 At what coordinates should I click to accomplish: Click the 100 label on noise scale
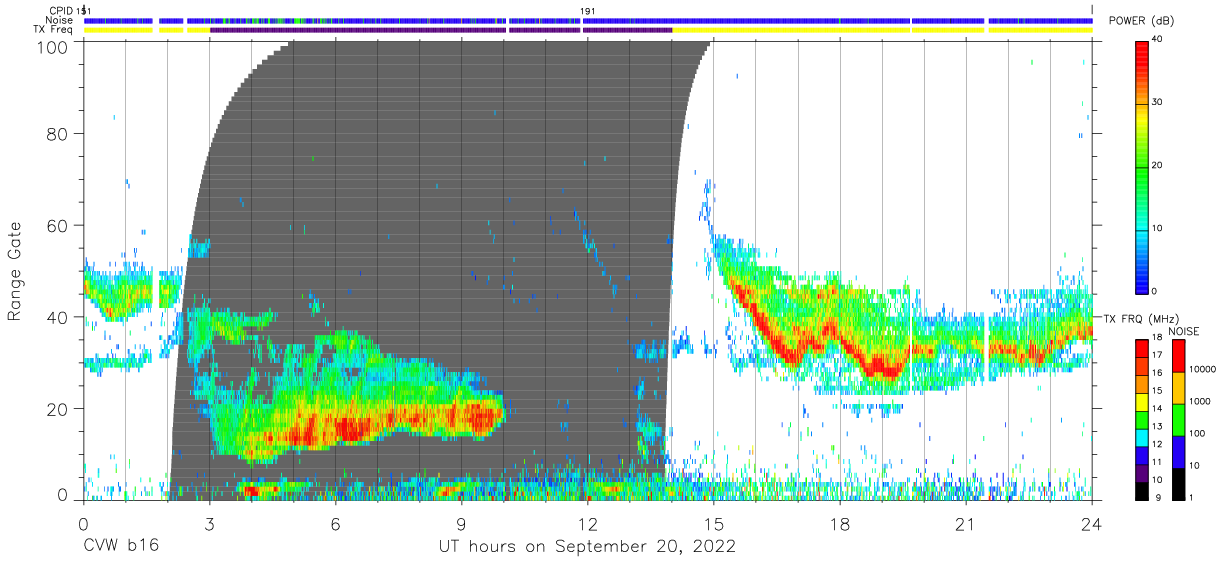[1195, 434]
